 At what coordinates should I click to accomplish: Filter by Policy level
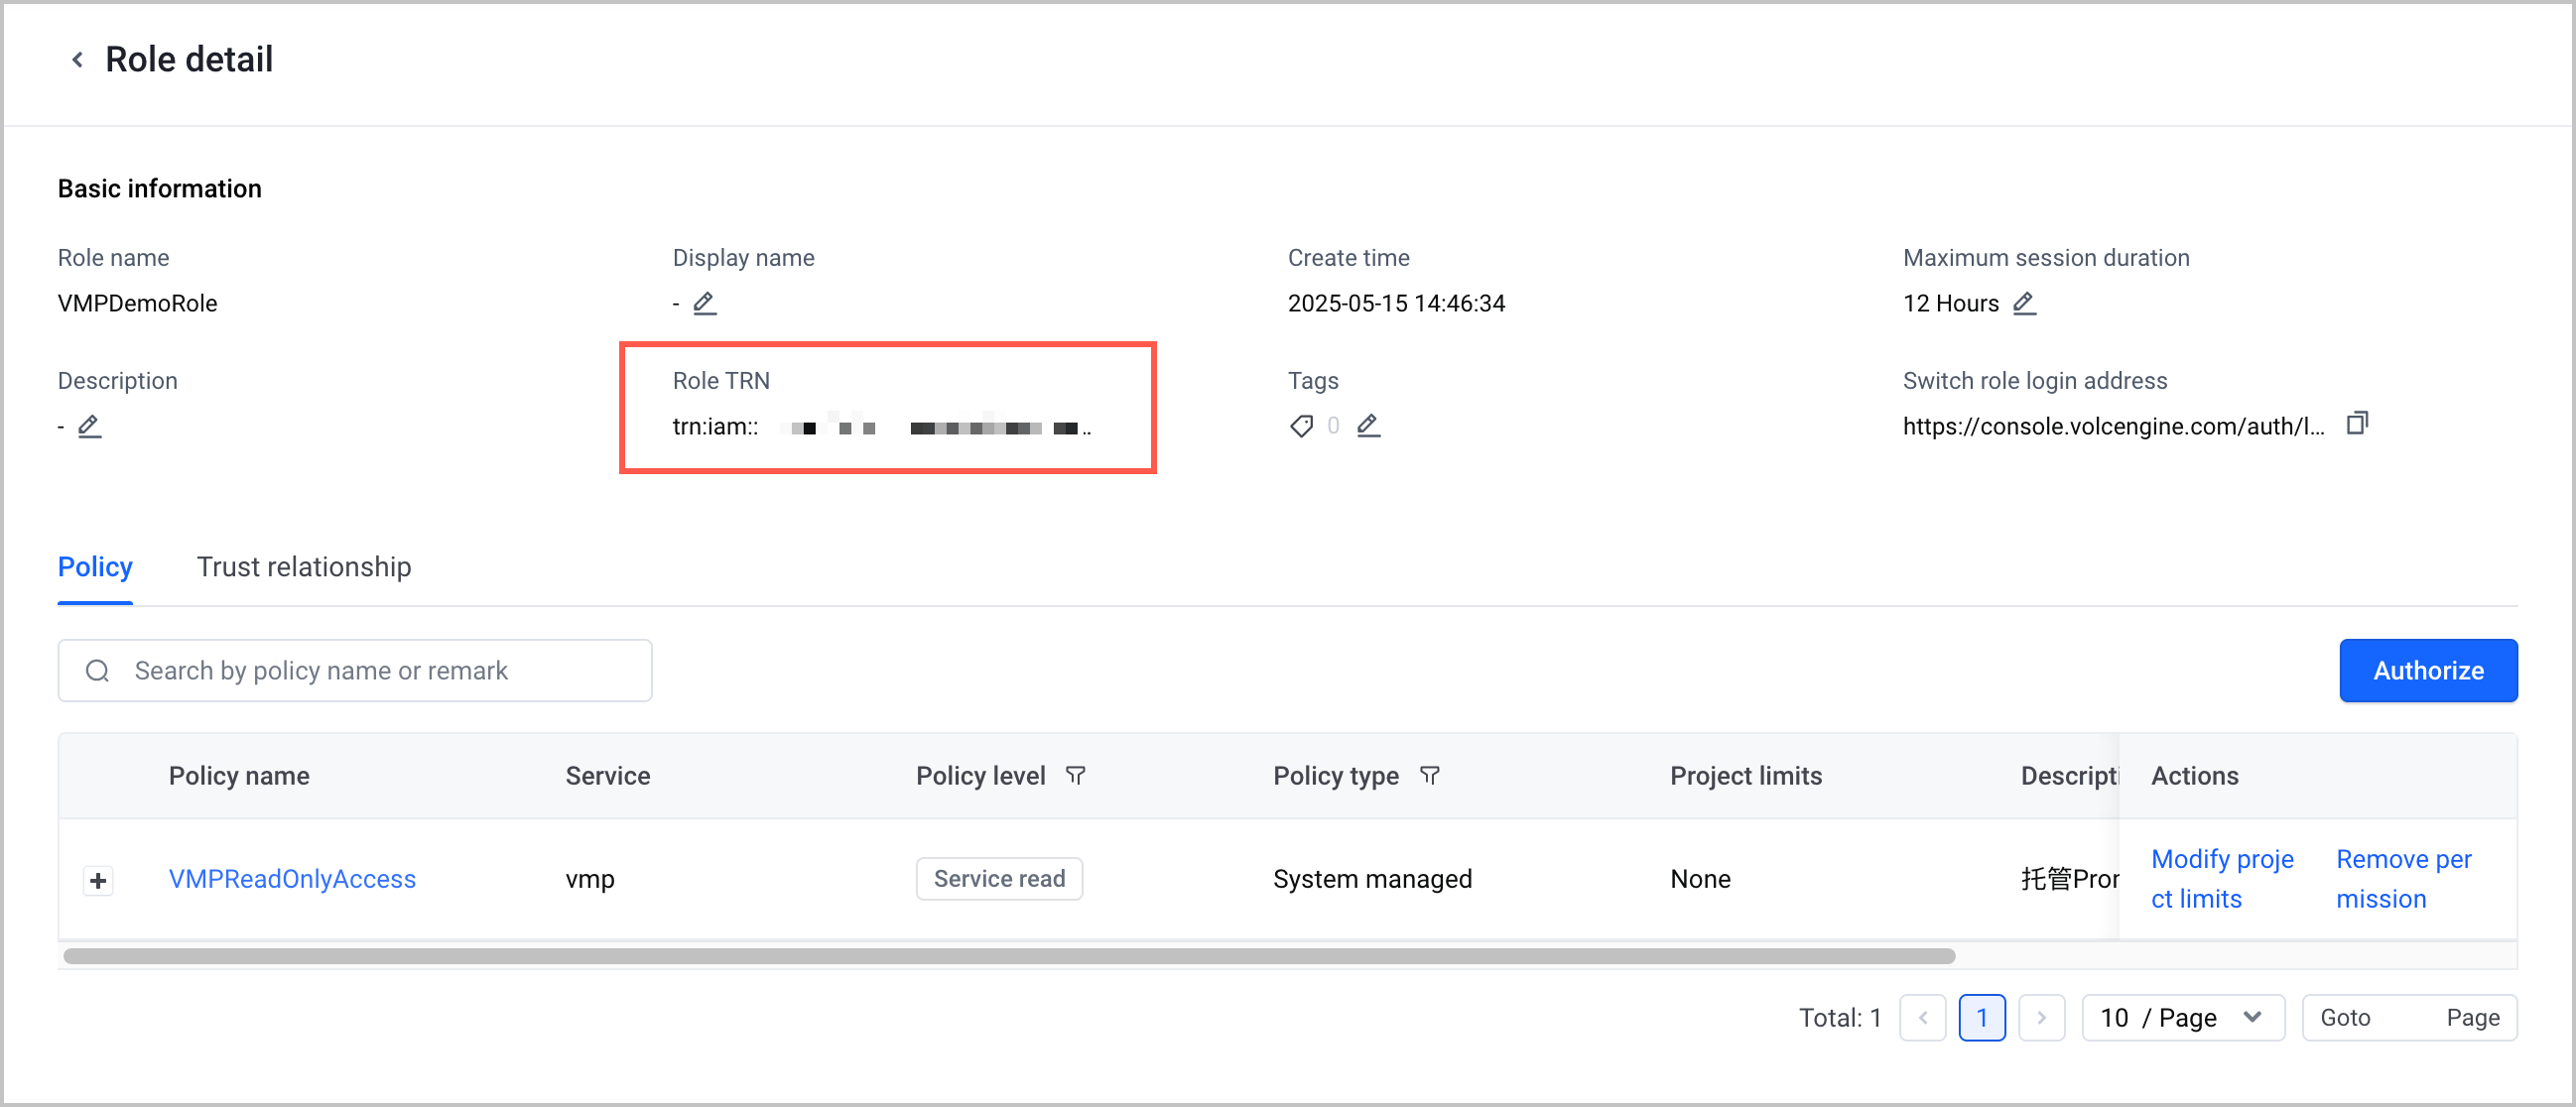pos(1075,776)
